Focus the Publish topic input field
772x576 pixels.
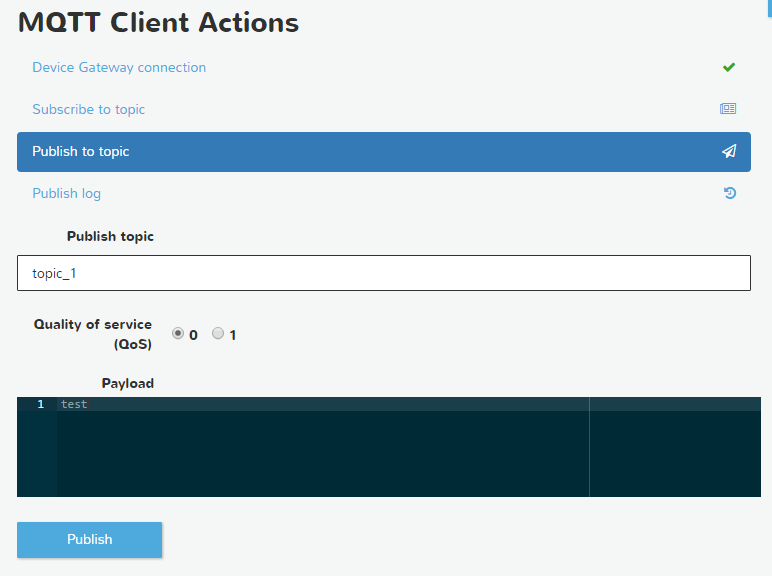(383, 273)
